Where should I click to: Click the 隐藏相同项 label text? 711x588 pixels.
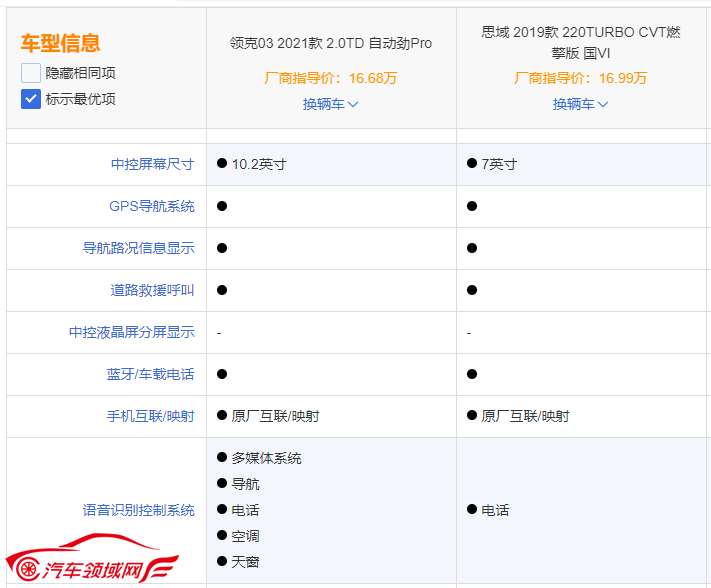(x=80, y=73)
